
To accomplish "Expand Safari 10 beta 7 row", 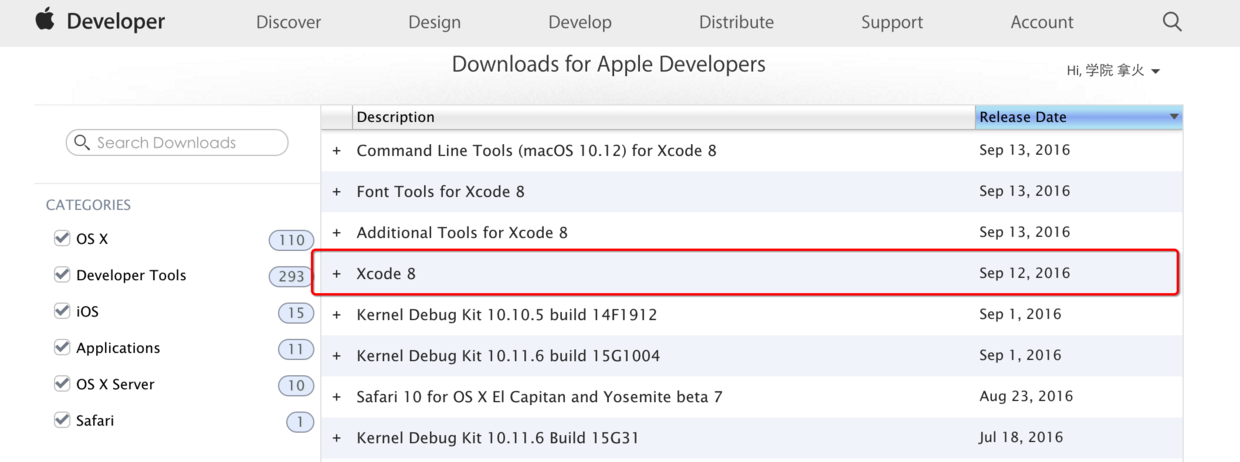I will click(x=337, y=397).
